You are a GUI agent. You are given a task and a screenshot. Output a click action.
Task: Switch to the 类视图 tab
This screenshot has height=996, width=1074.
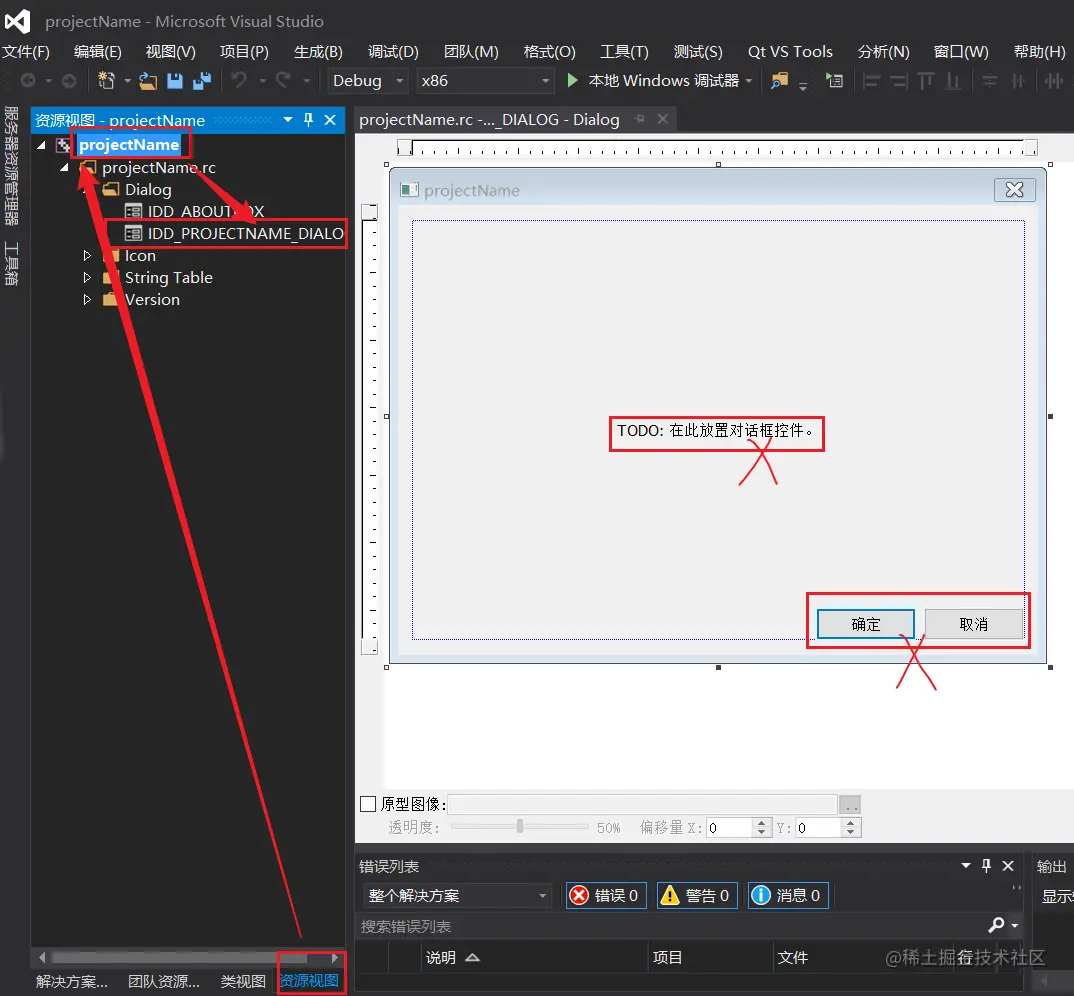[242, 981]
